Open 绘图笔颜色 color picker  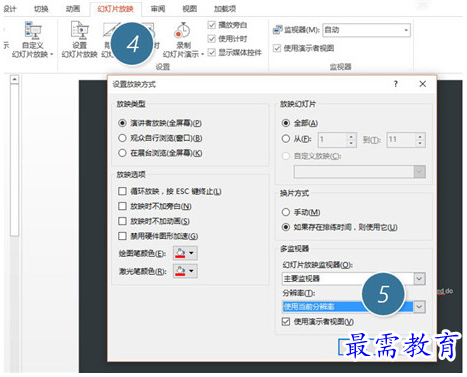pos(185,253)
